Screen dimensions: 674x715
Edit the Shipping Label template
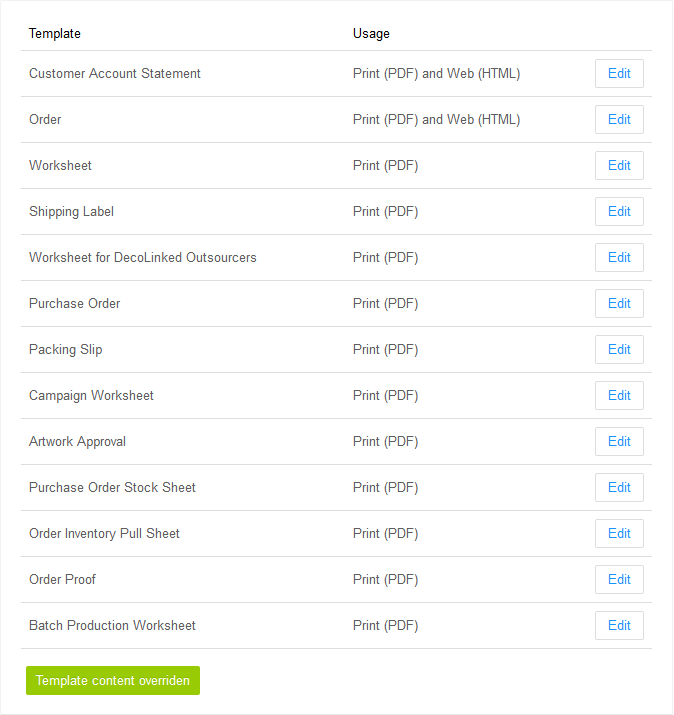[619, 212]
